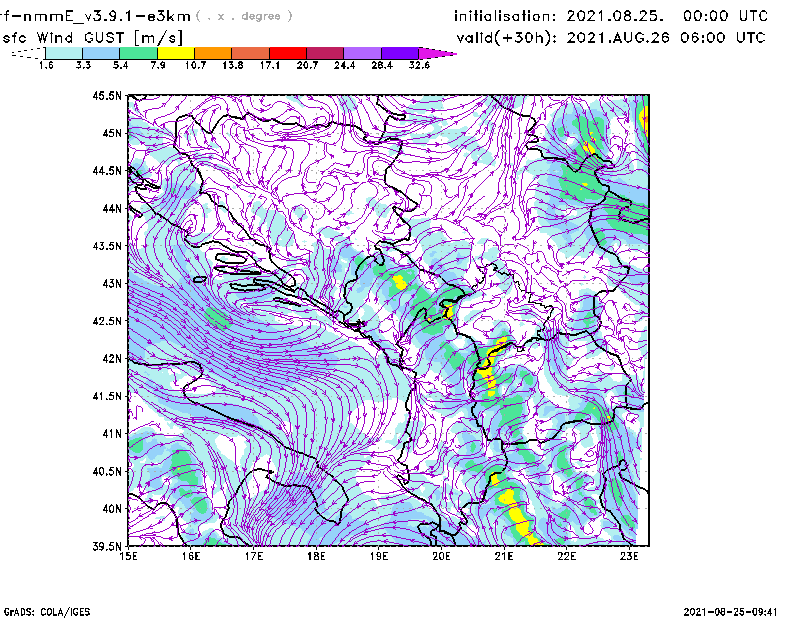Click the dashed arrow at legend start
This screenshot has width=800, height=618.
tap(28, 53)
